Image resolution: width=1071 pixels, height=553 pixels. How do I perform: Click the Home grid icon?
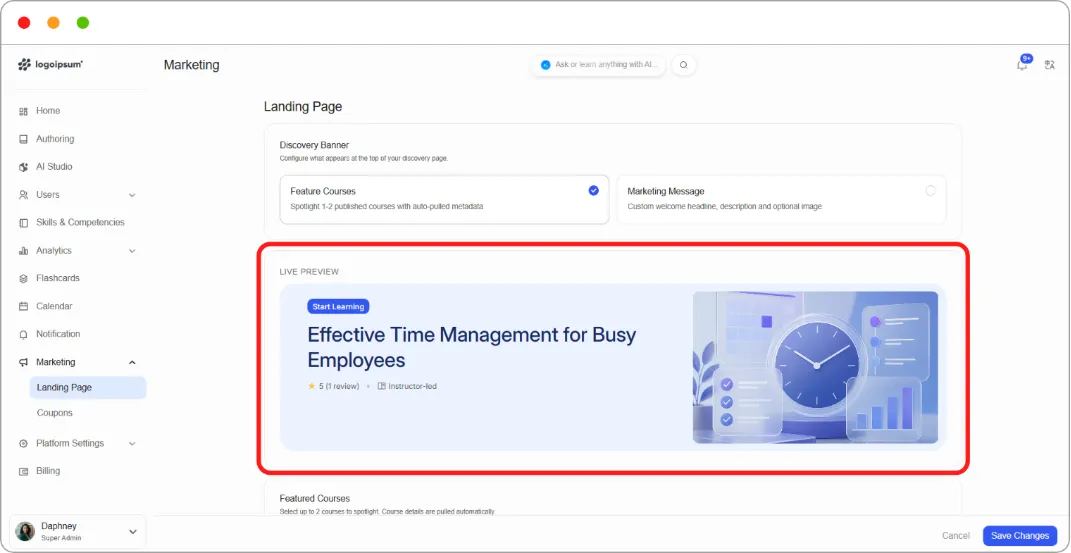[23, 111]
